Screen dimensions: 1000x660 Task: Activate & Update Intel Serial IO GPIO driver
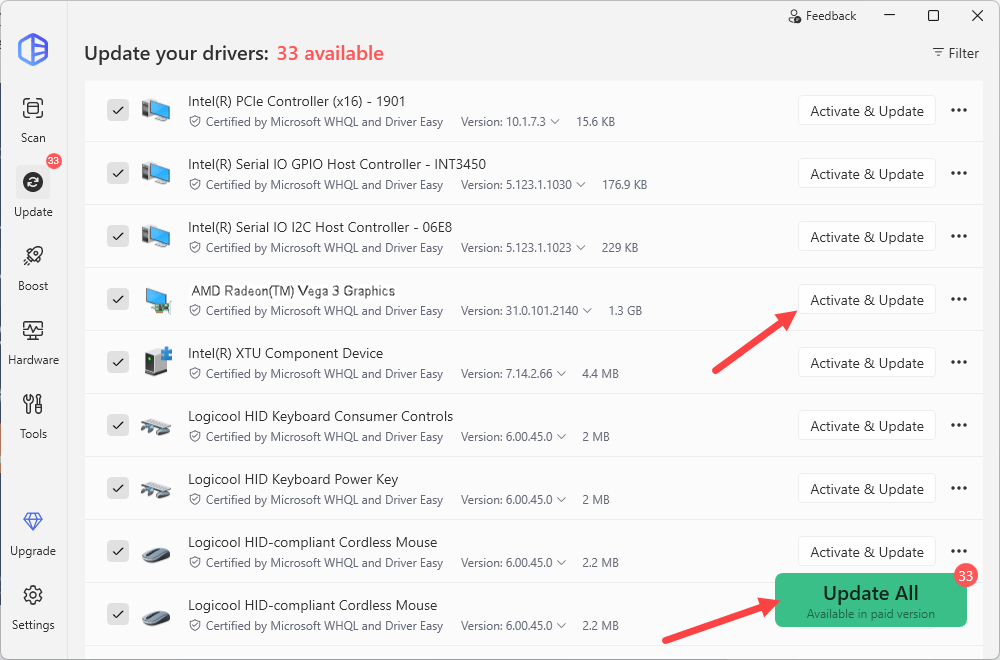click(866, 174)
